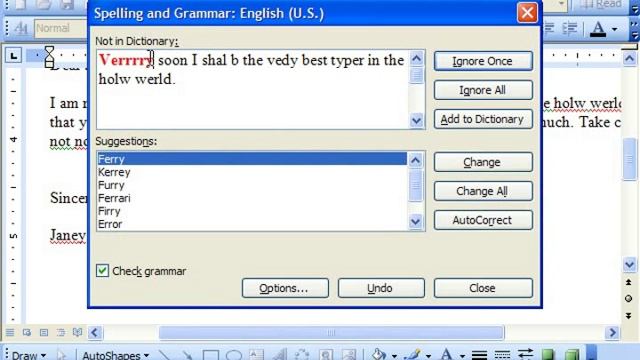Click the Undo button in dialog
The image size is (640, 360).
click(x=381, y=288)
